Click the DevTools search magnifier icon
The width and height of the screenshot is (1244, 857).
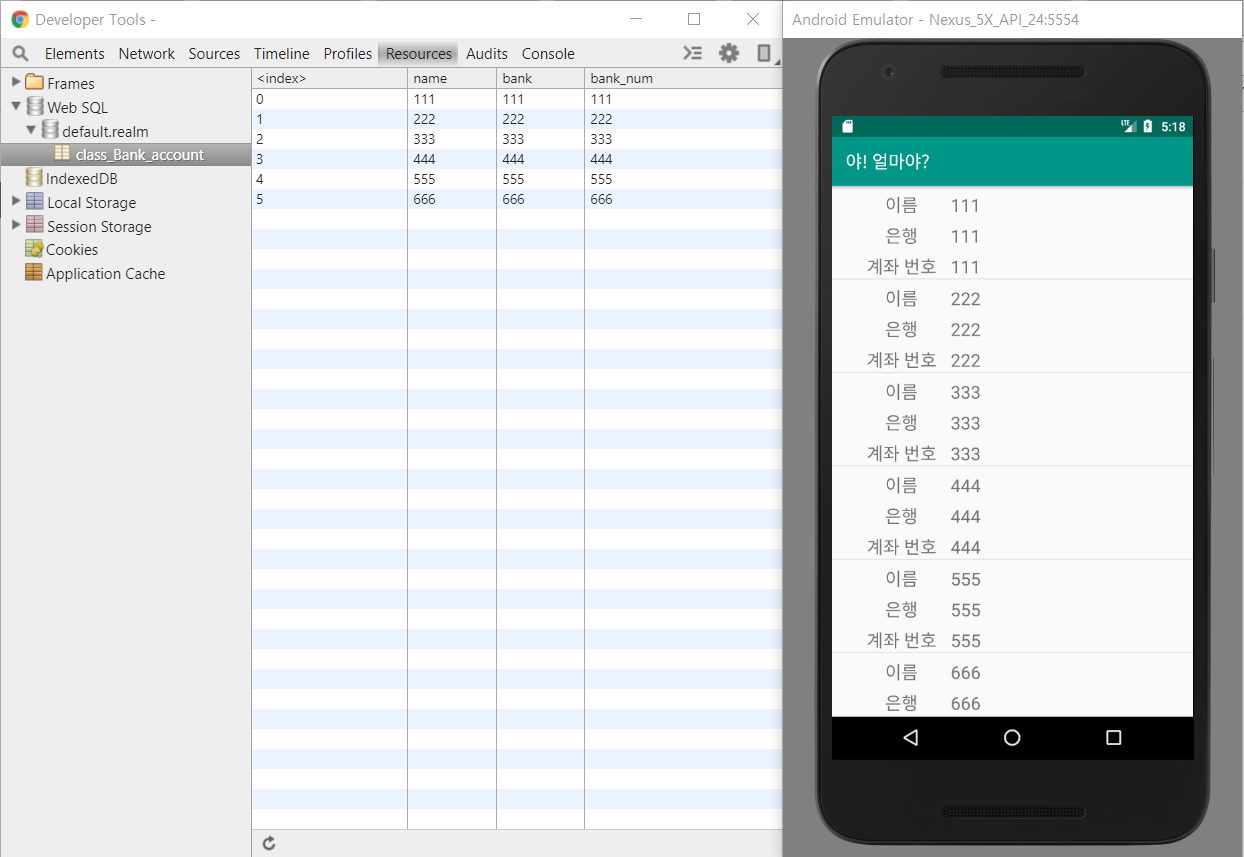[x=20, y=53]
